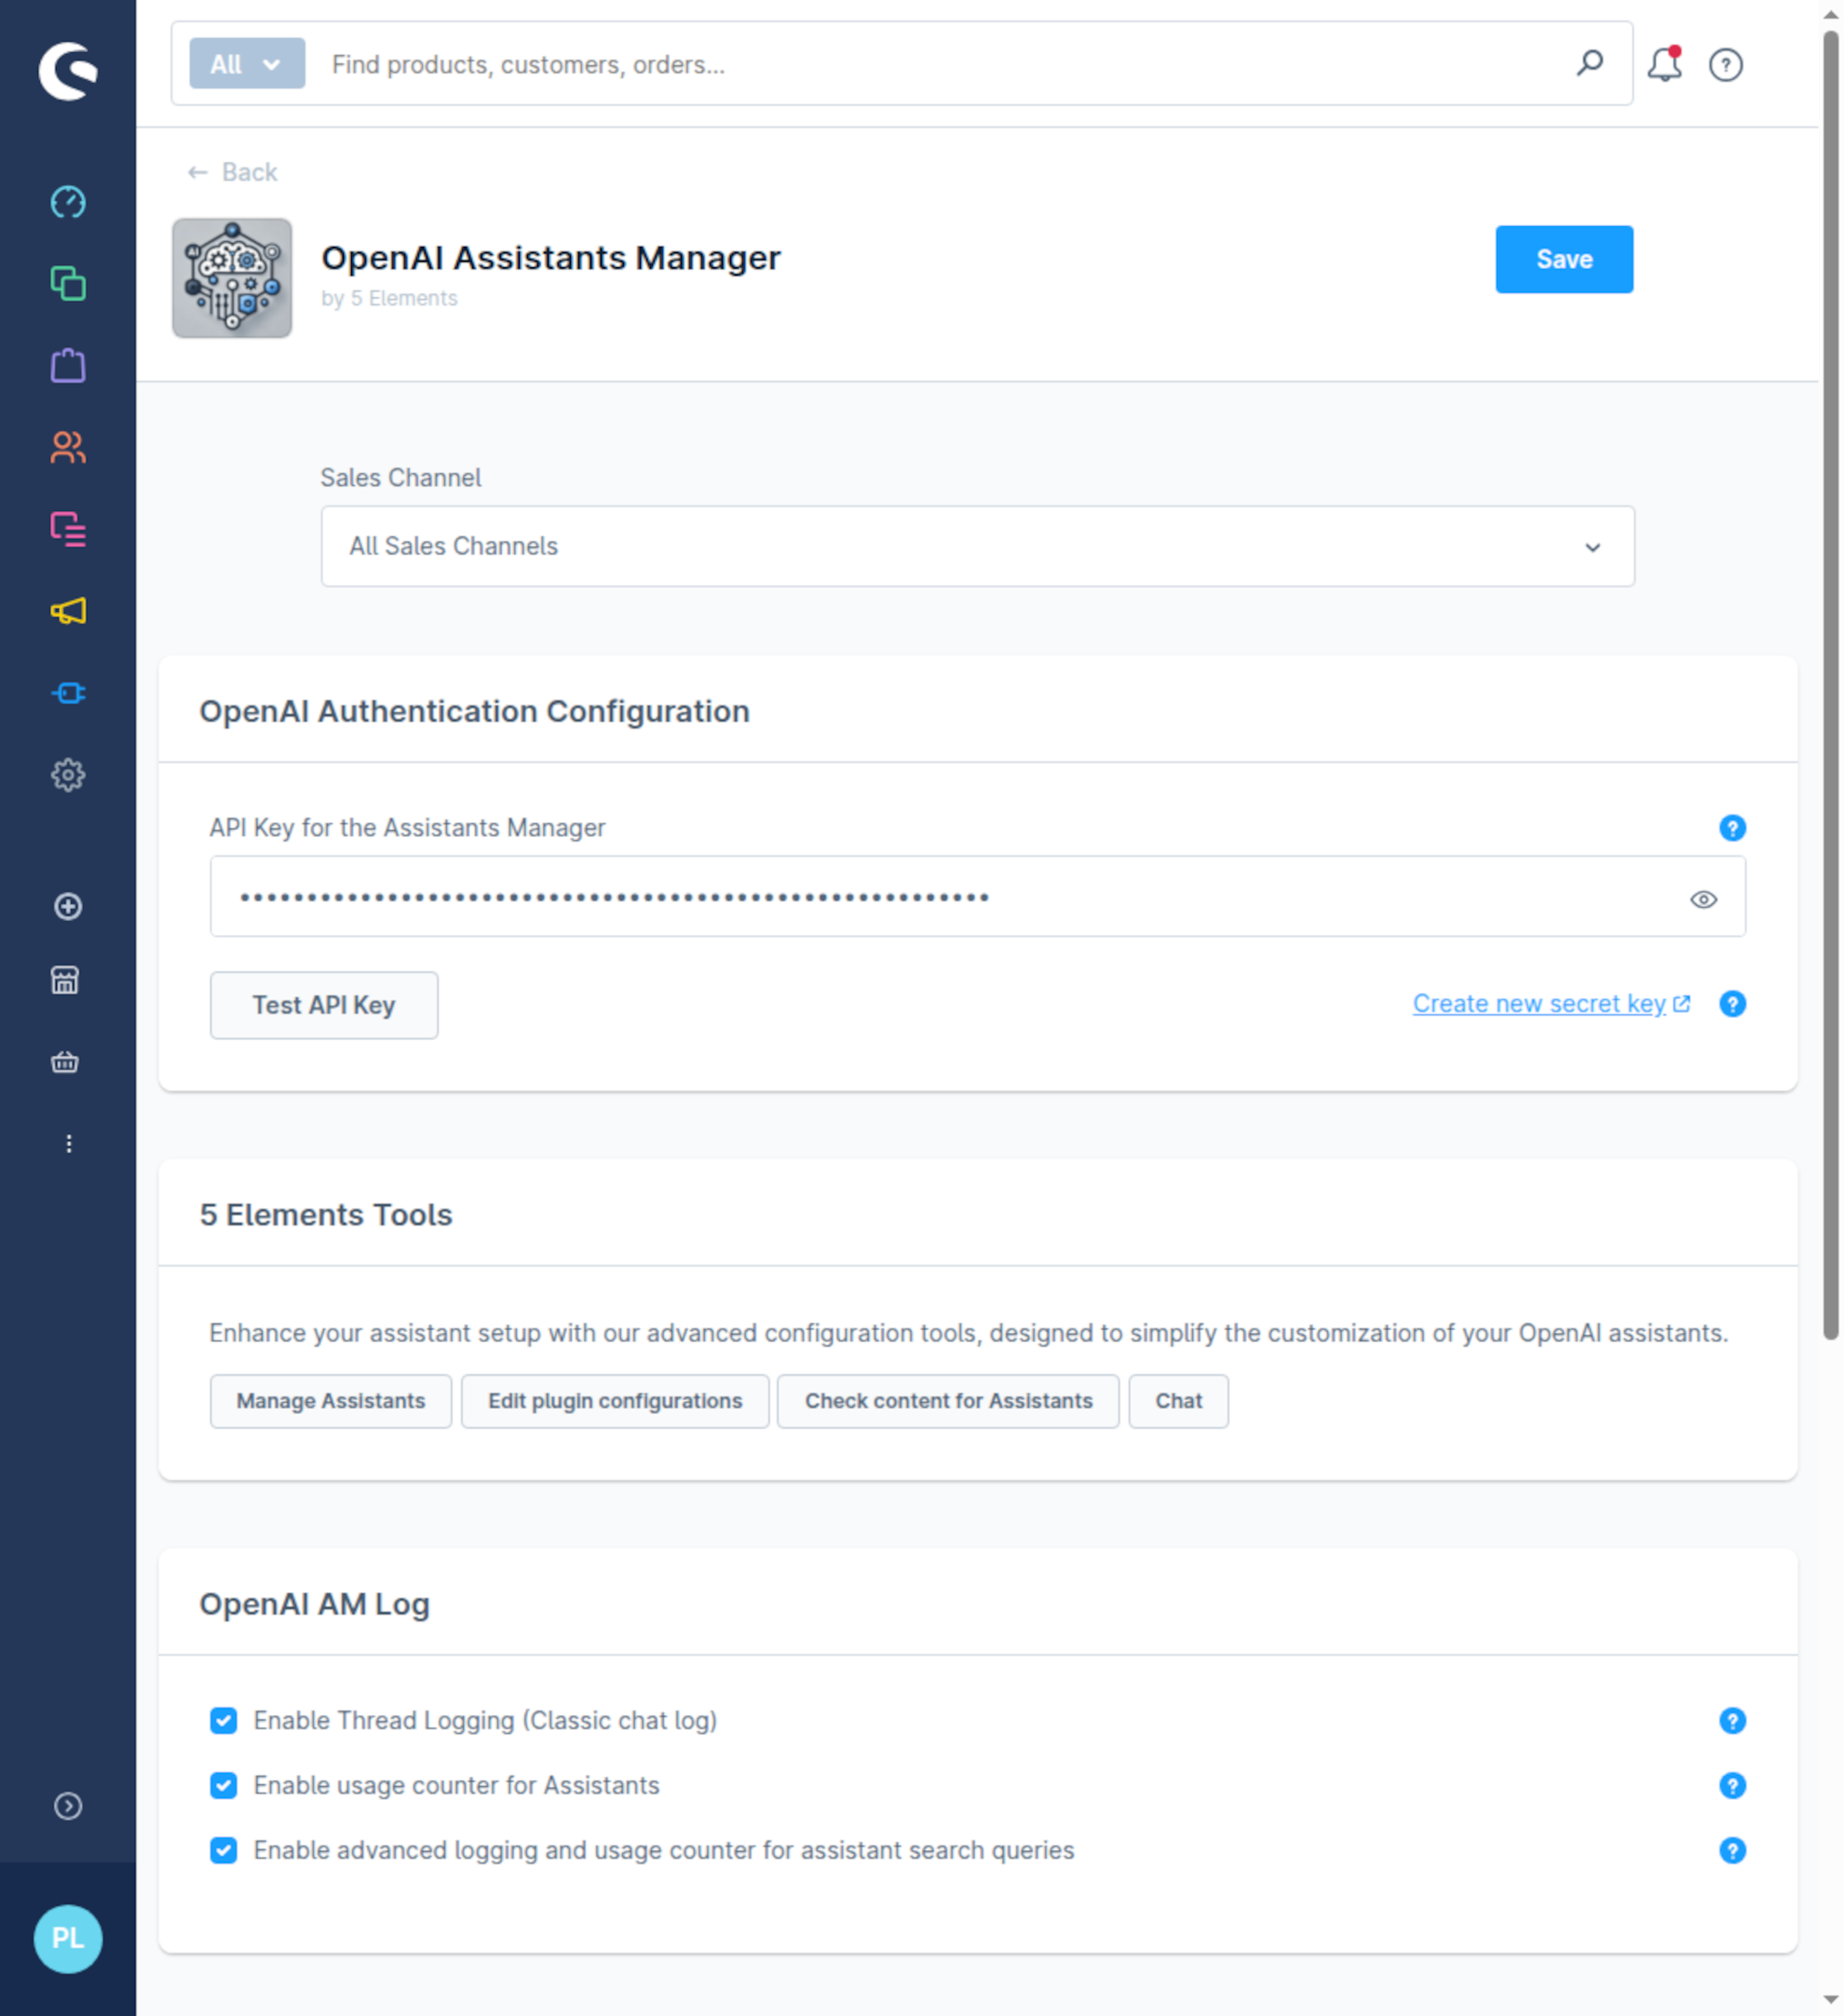The image size is (1844, 2016).
Task: Open the storefront sales channel icon
Action: [x=65, y=981]
